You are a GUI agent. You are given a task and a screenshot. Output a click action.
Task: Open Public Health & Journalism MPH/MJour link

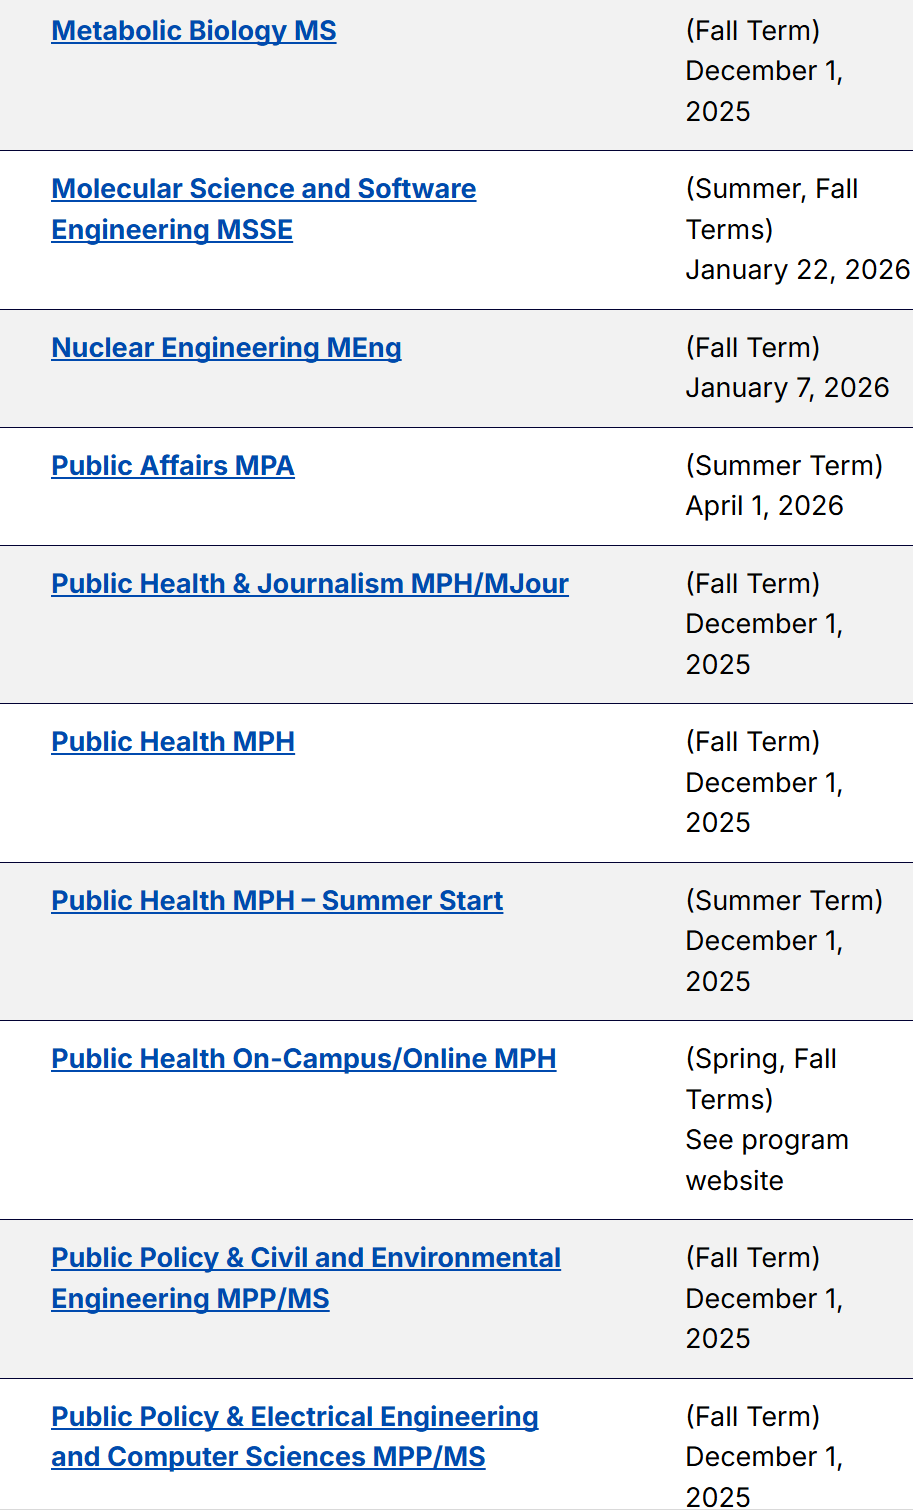point(310,584)
